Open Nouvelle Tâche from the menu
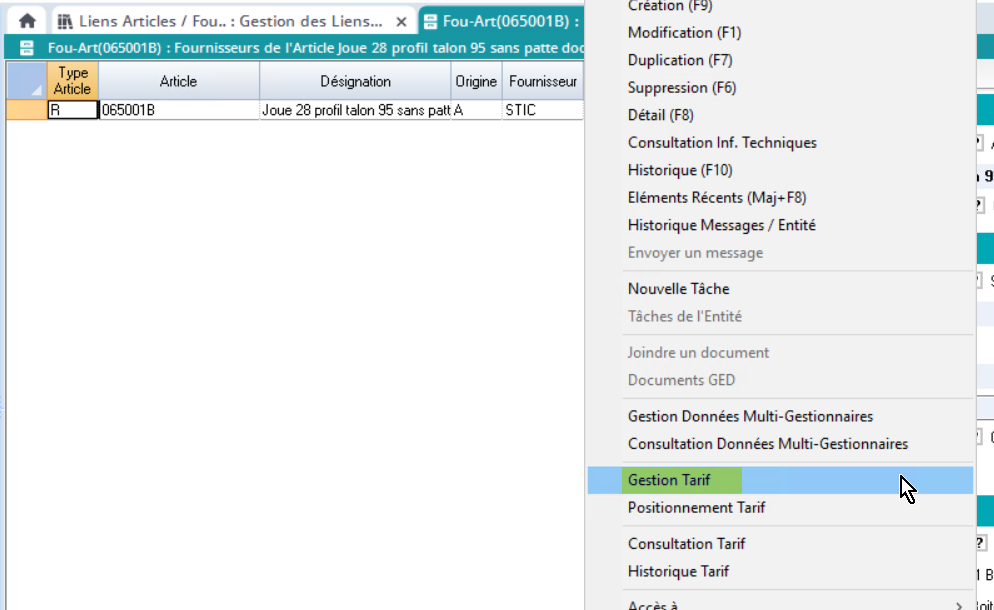 (678, 289)
